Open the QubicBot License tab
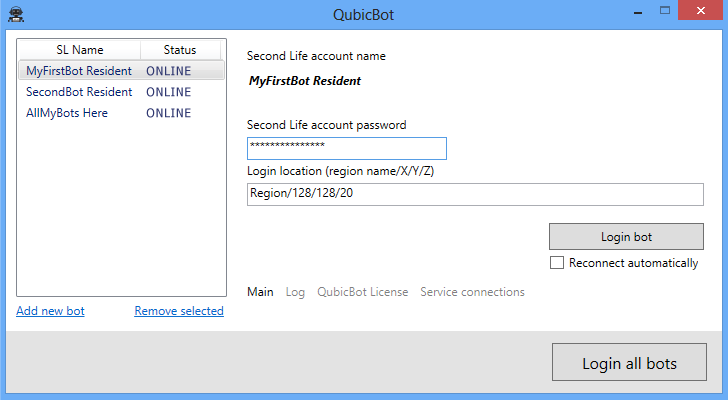 tap(362, 292)
